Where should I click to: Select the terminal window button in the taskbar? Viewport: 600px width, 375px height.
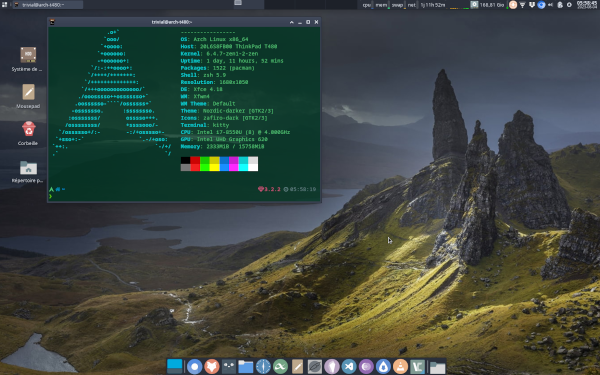pos(48,5)
